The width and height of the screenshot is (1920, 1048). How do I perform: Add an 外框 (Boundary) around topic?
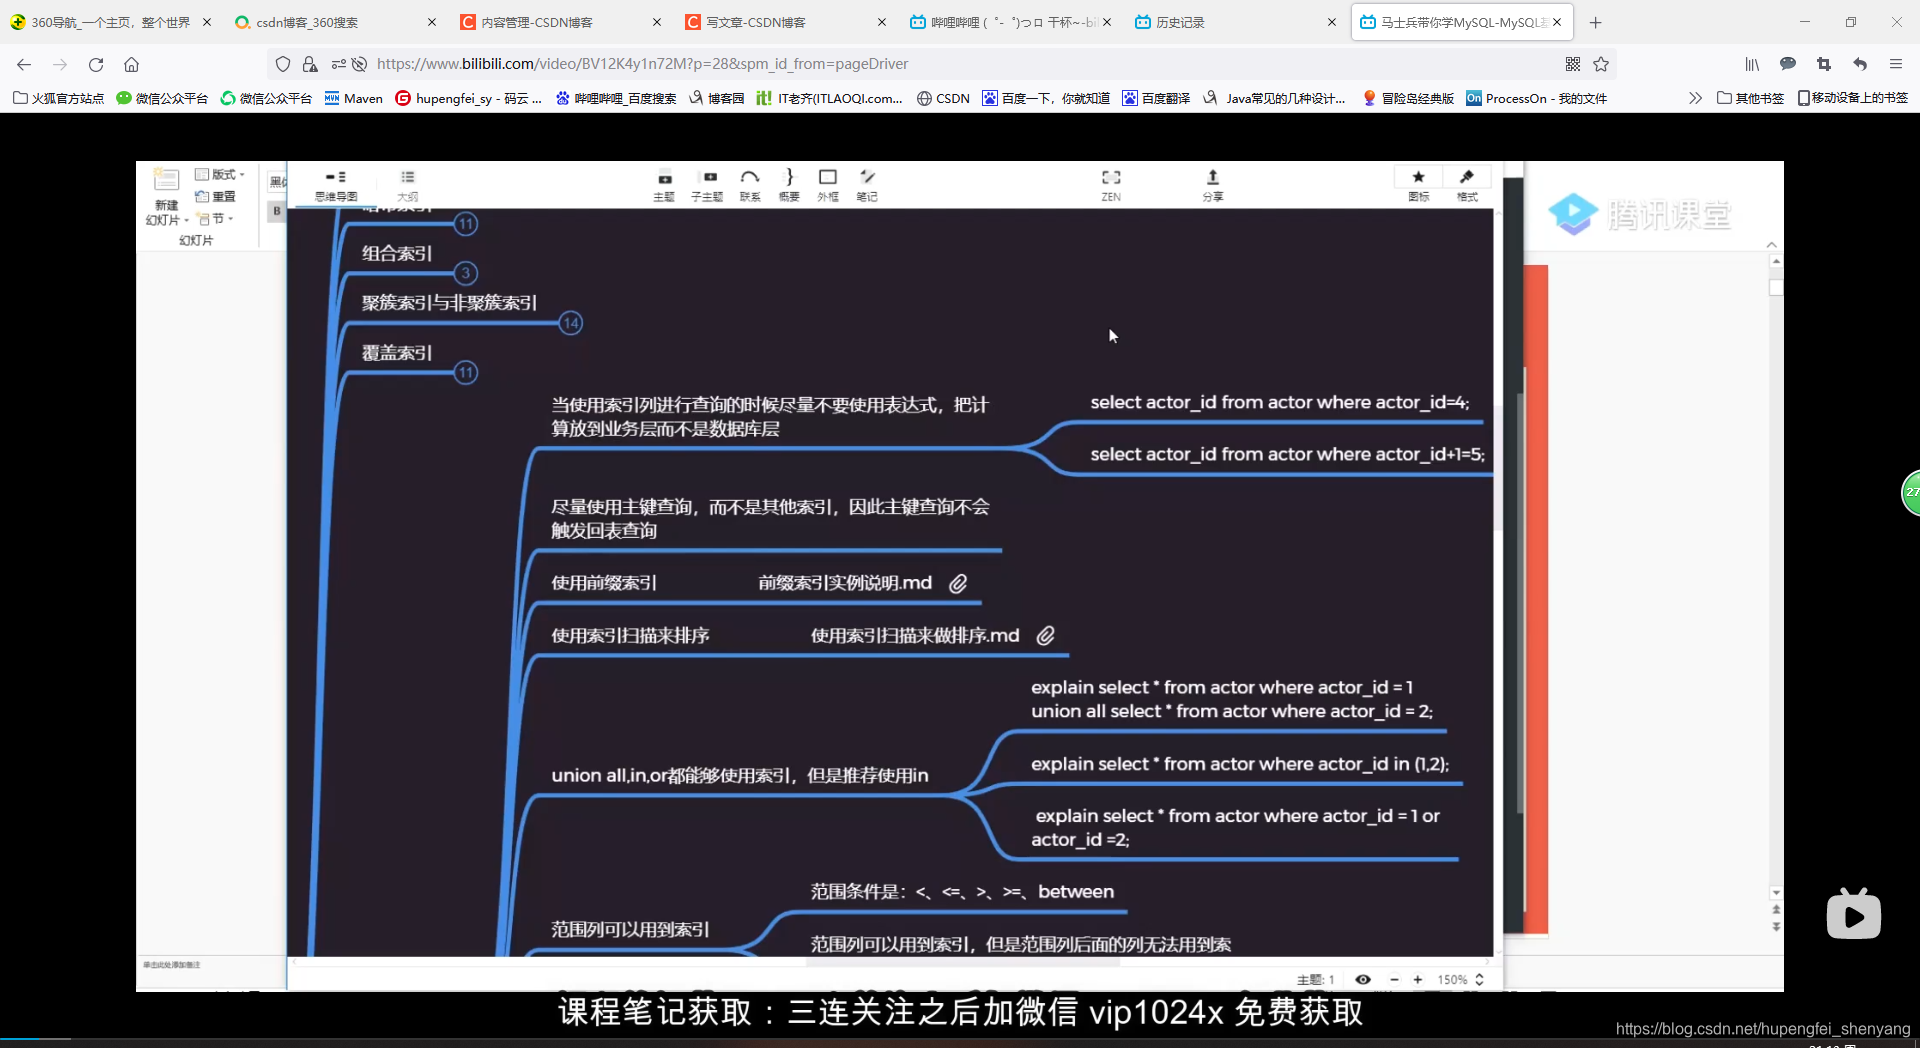click(828, 185)
